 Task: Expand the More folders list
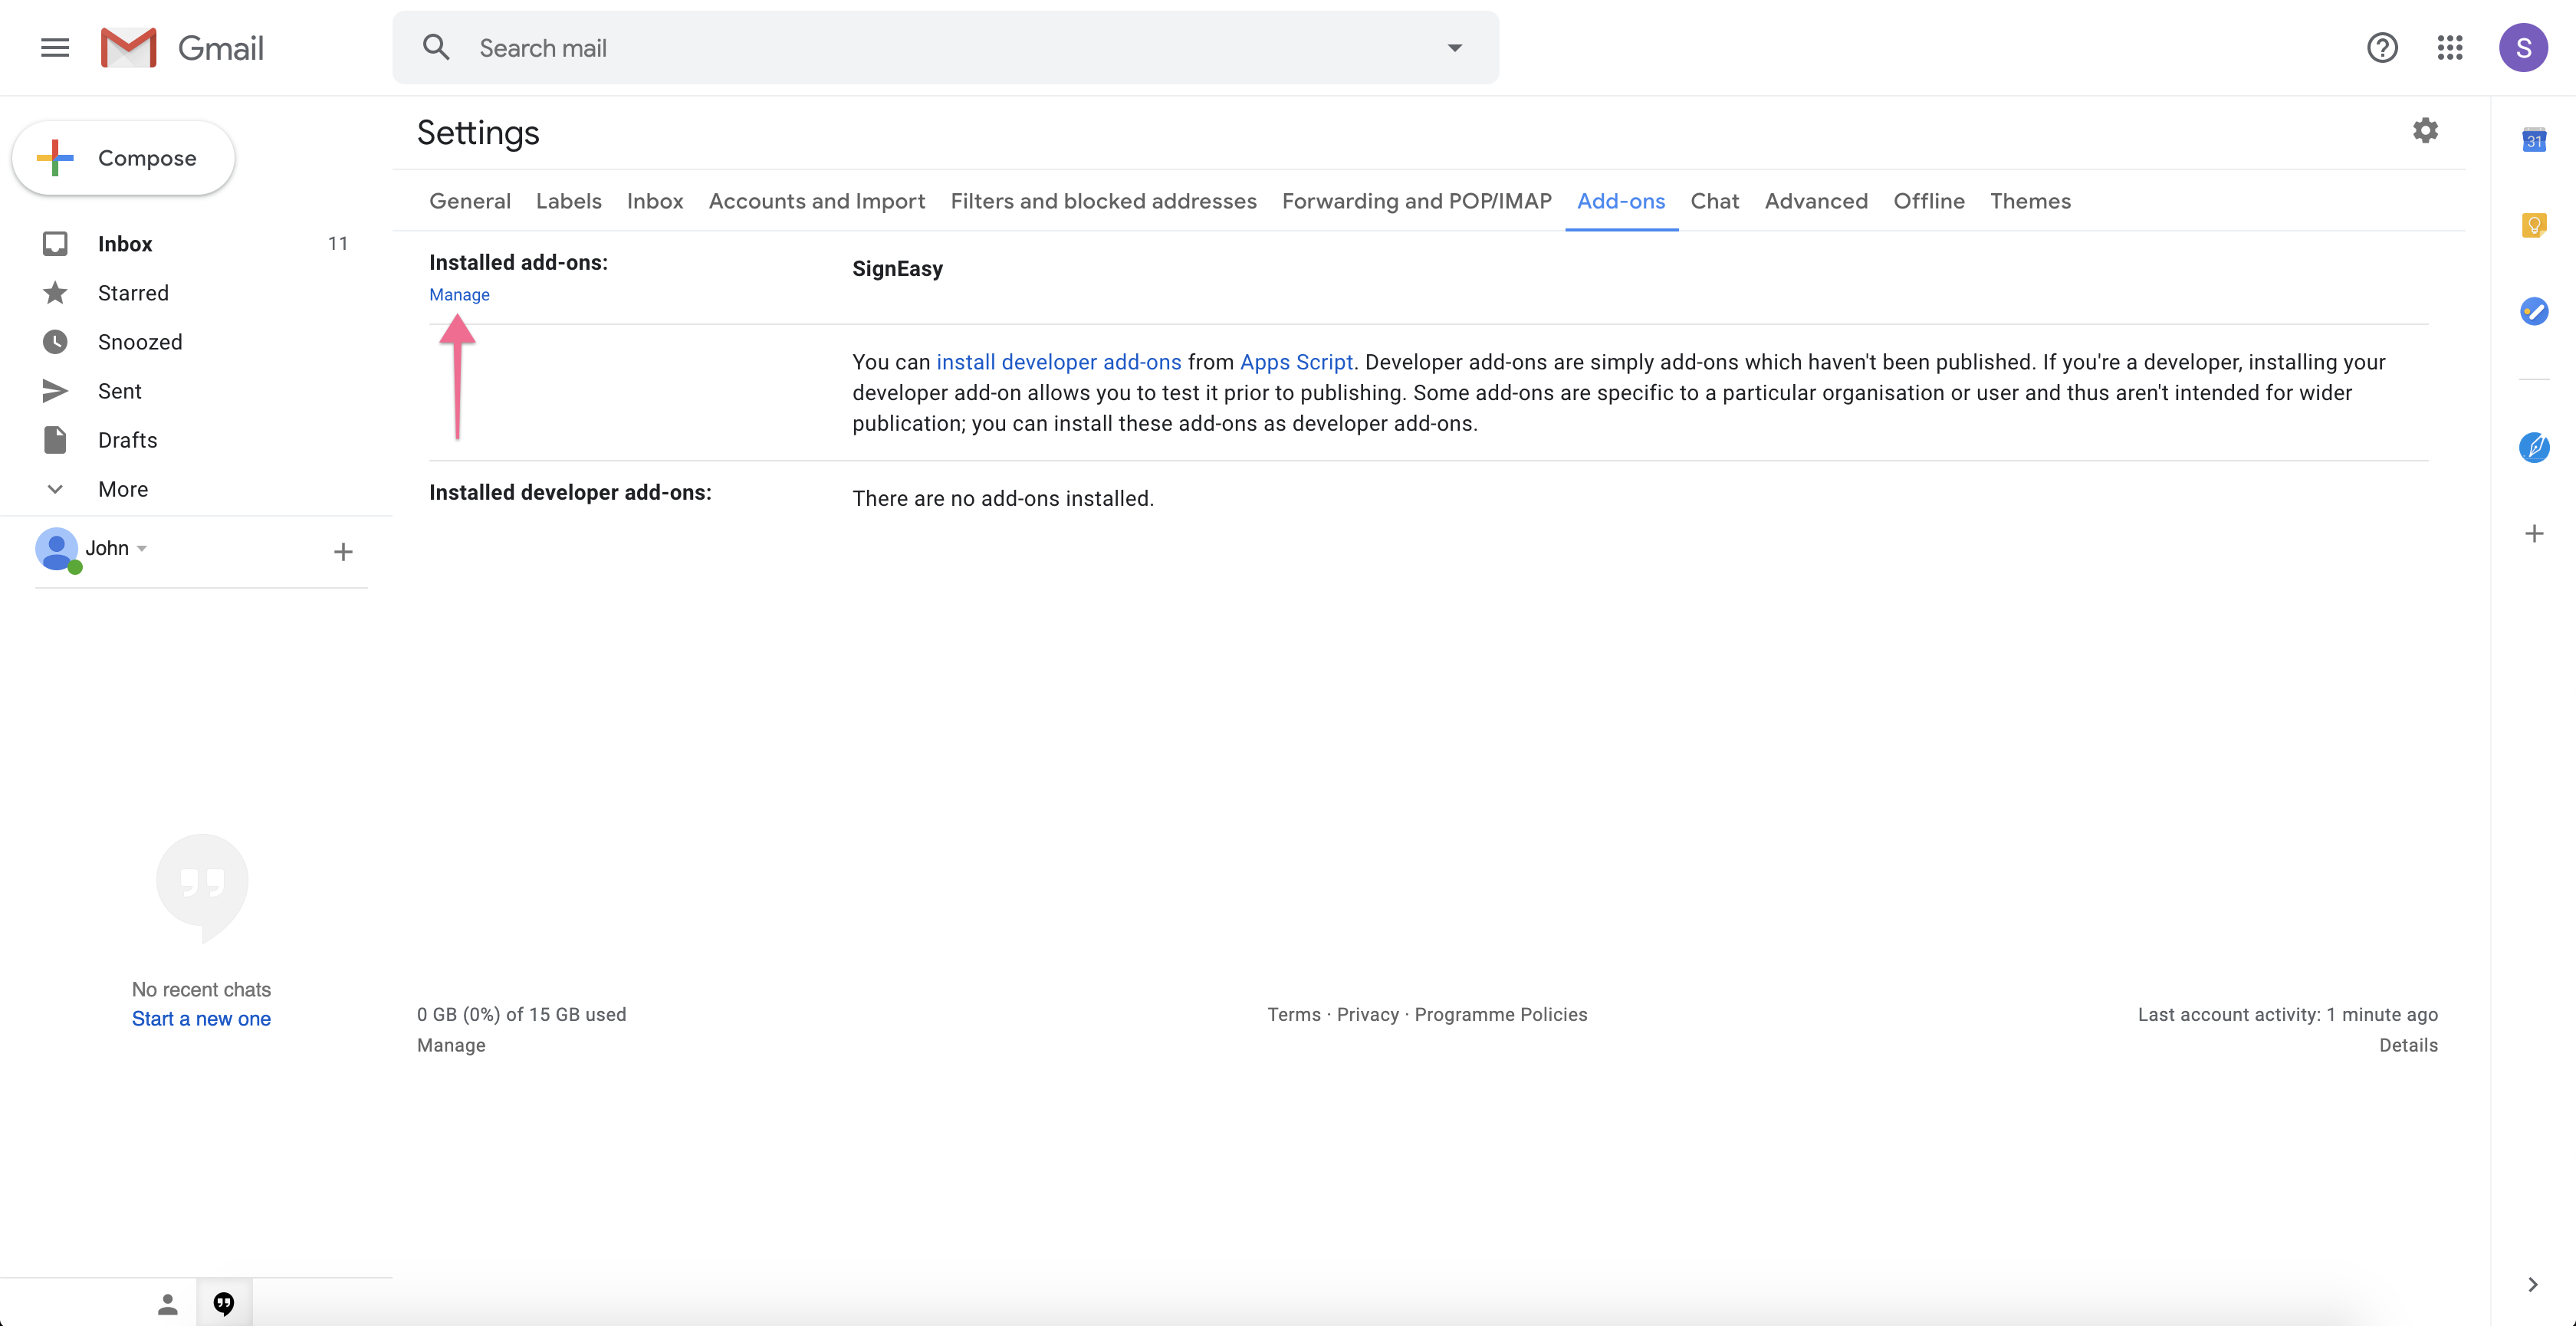123,489
